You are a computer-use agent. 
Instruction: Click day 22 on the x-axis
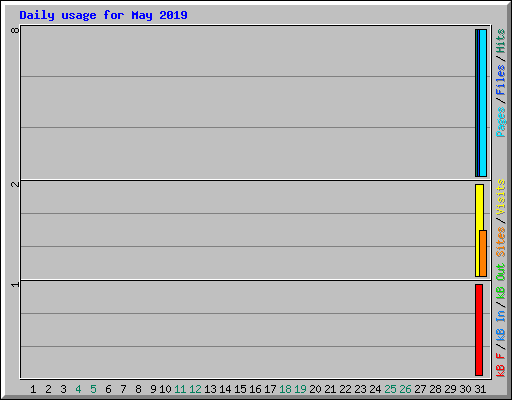click(345, 389)
